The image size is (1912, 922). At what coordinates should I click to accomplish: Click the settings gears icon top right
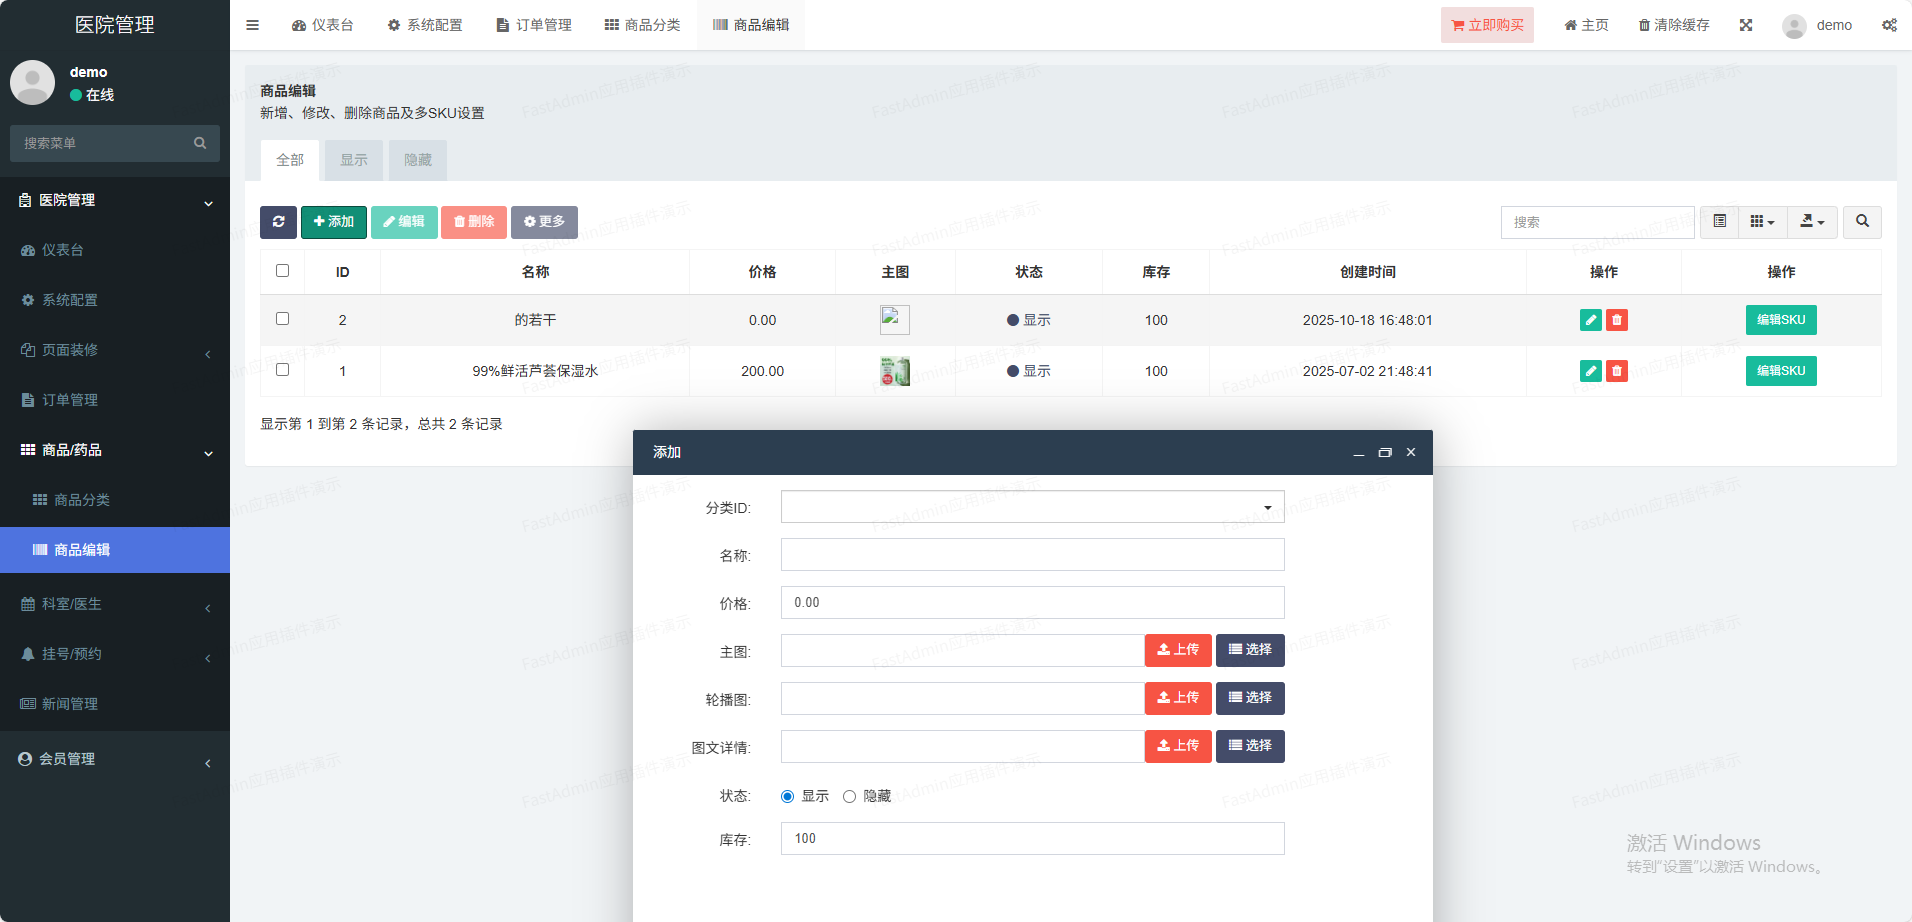coord(1889,25)
